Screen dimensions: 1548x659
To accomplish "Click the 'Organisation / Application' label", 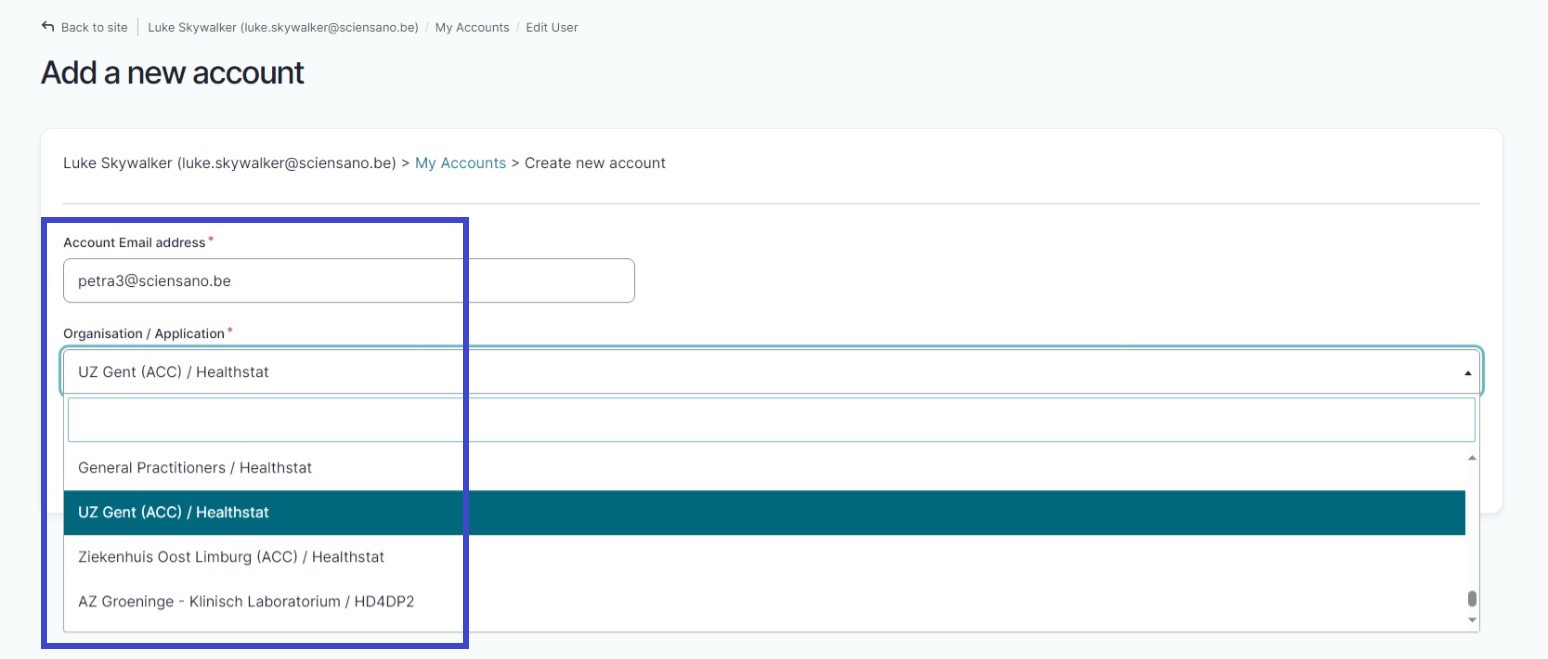I will pyautogui.click(x=143, y=334).
